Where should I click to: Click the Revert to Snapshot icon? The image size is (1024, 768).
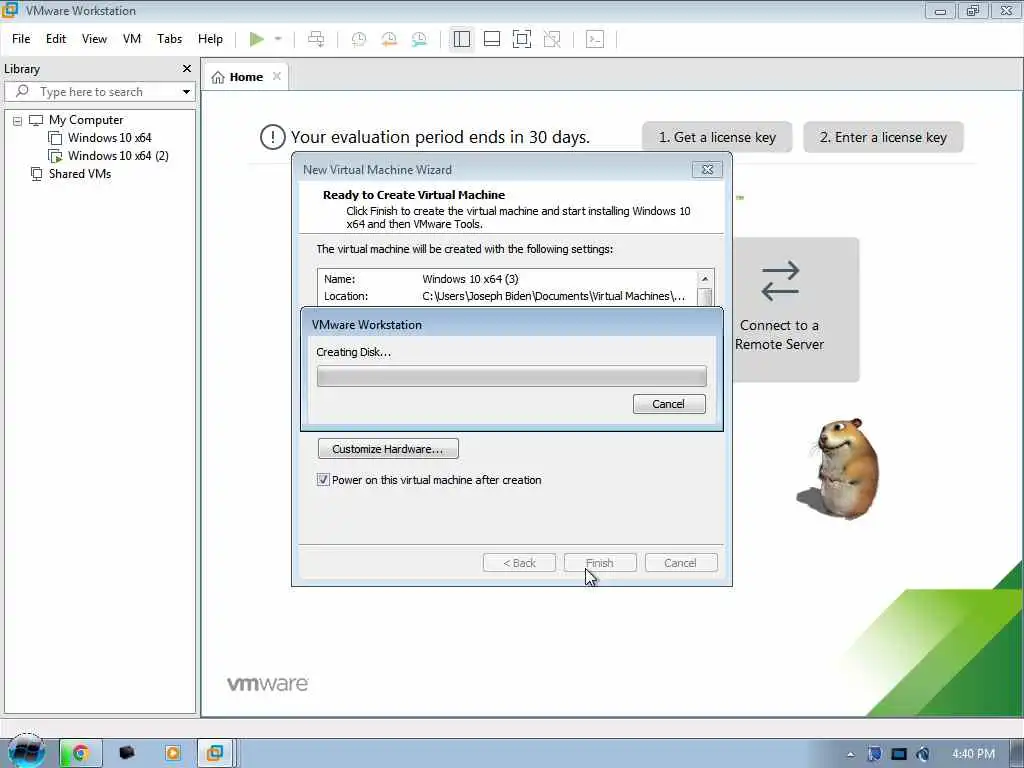click(x=389, y=39)
